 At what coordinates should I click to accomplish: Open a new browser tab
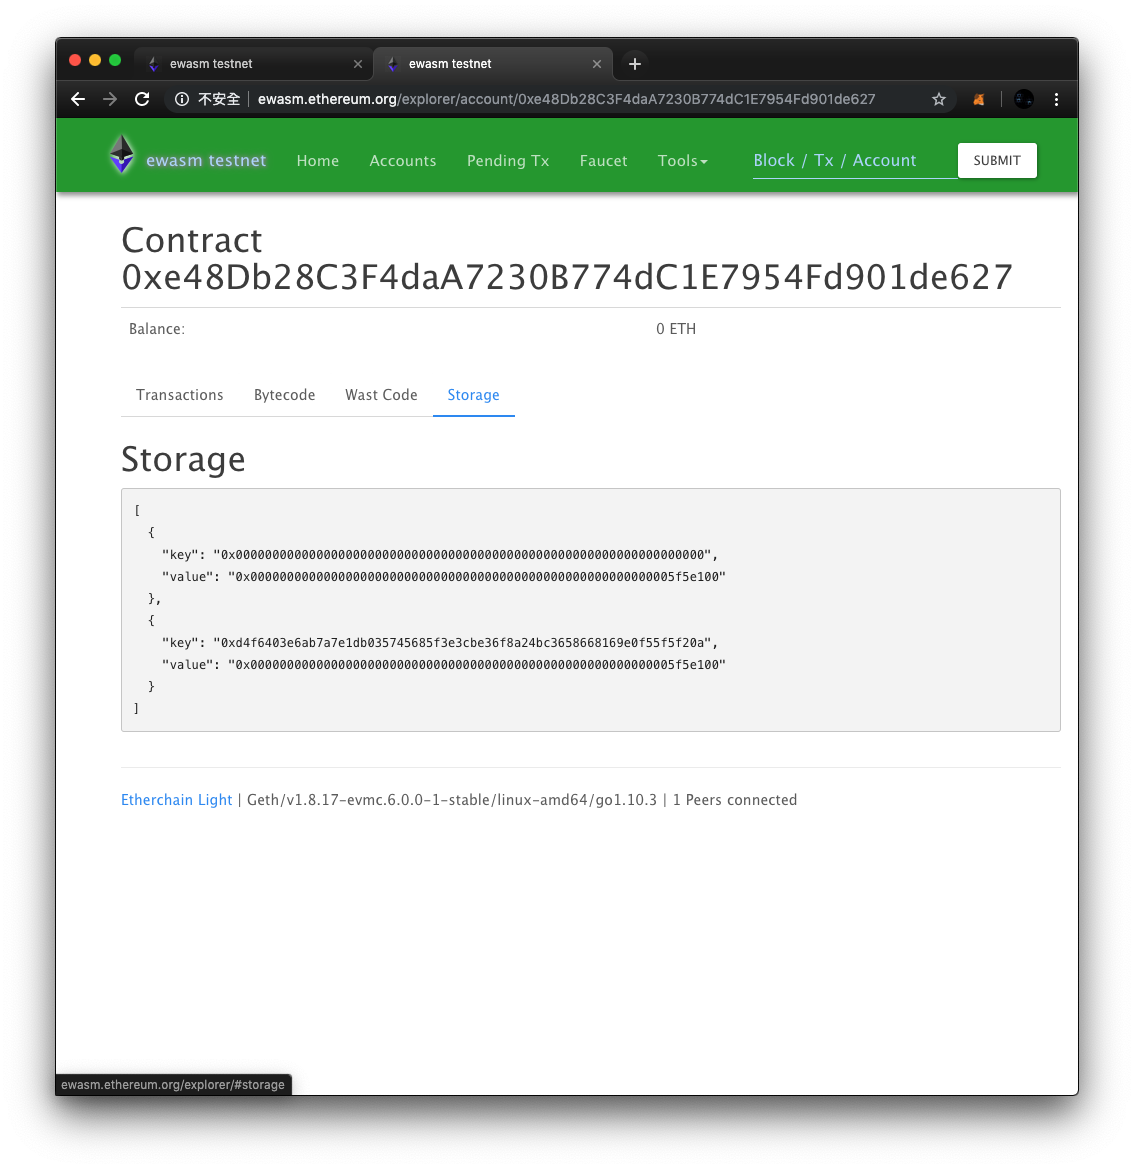[x=634, y=64]
